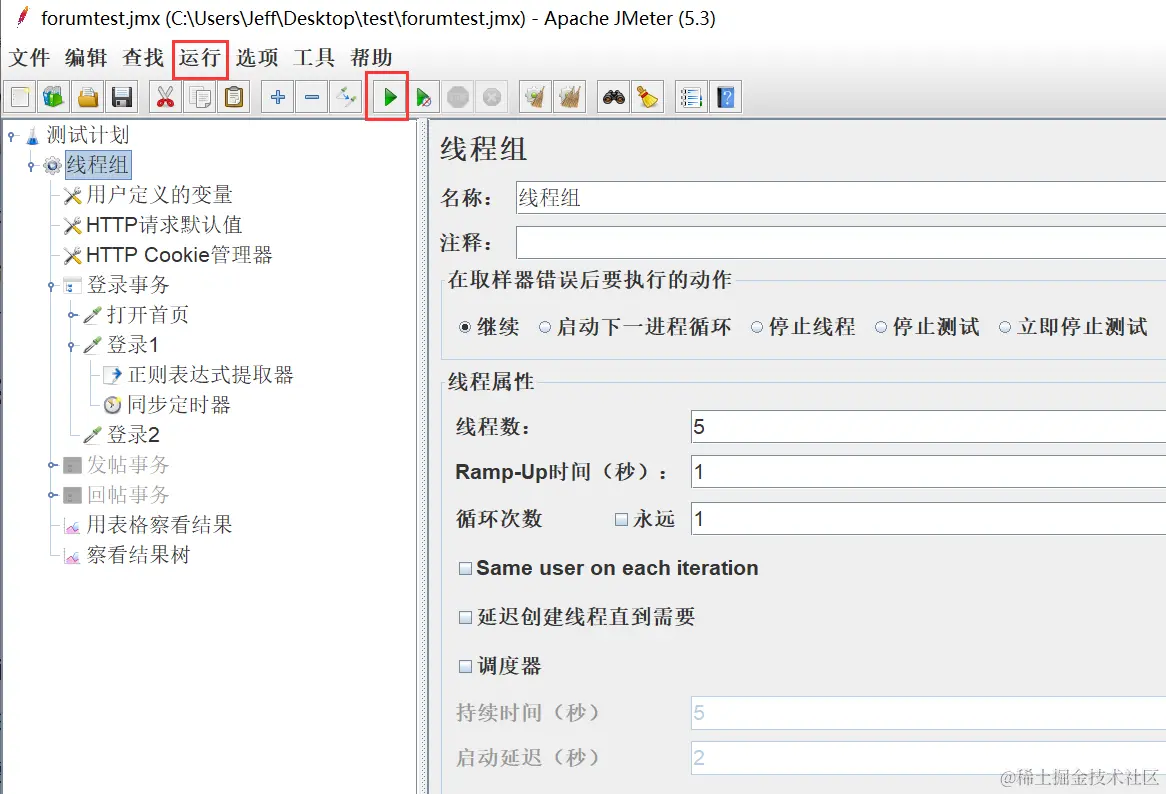This screenshot has width=1166, height=794.
Task: Click the 注释 comment field
Action: pyautogui.click(x=840, y=242)
